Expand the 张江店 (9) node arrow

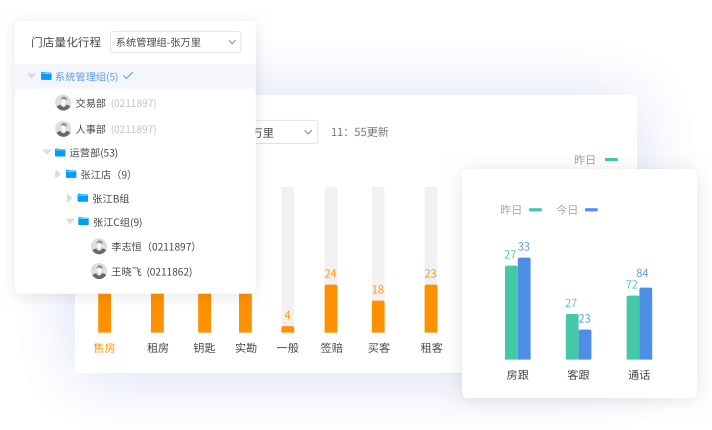[58, 174]
